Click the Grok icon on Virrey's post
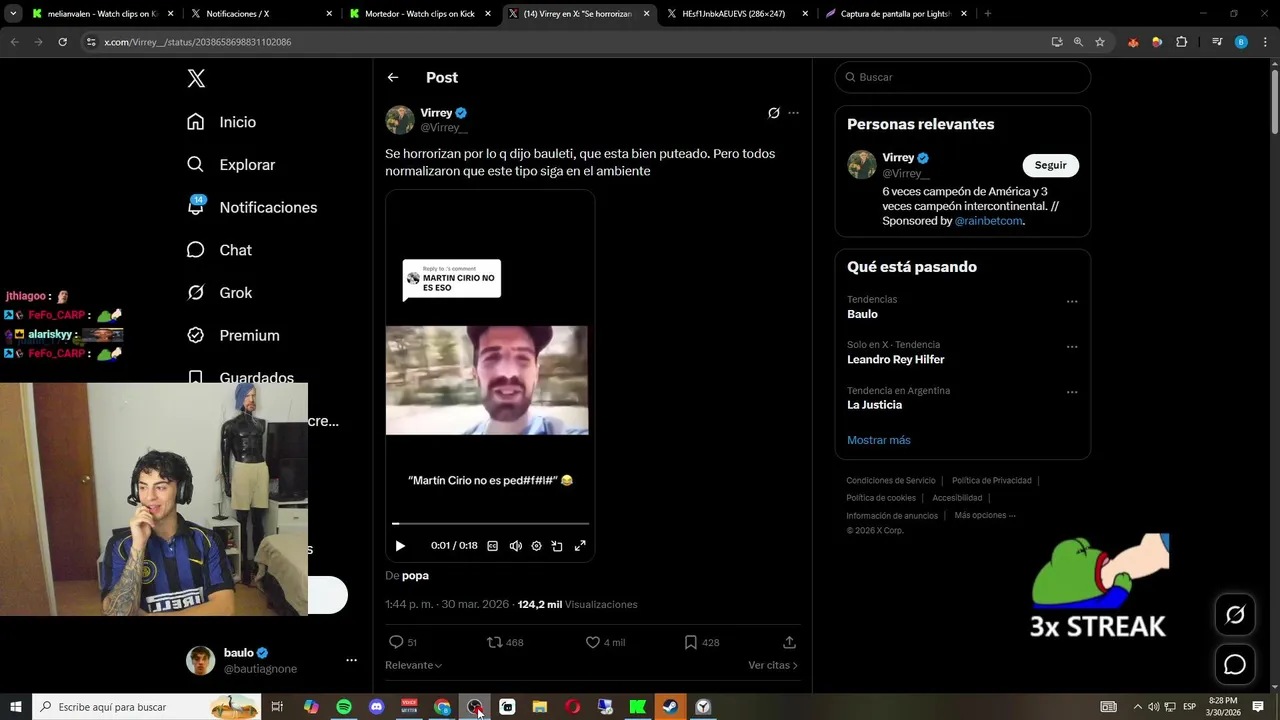The image size is (1280, 720). click(773, 113)
